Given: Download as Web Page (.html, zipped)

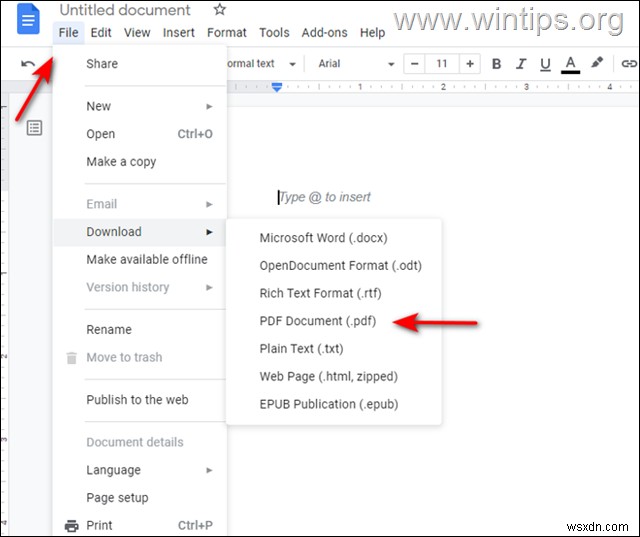Looking at the screenshot, I should tap(334, 377).
